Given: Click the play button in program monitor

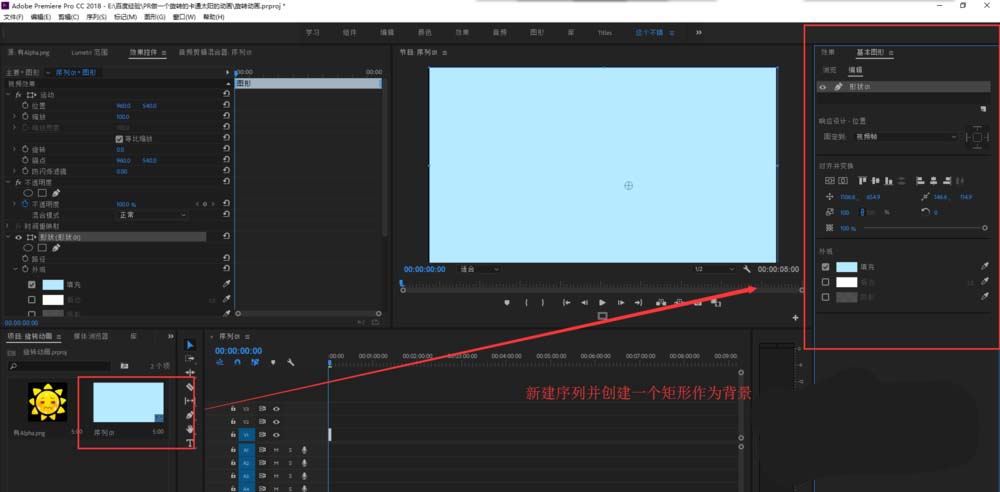Looking at the screenshot, I should click(x=603, y=302).
